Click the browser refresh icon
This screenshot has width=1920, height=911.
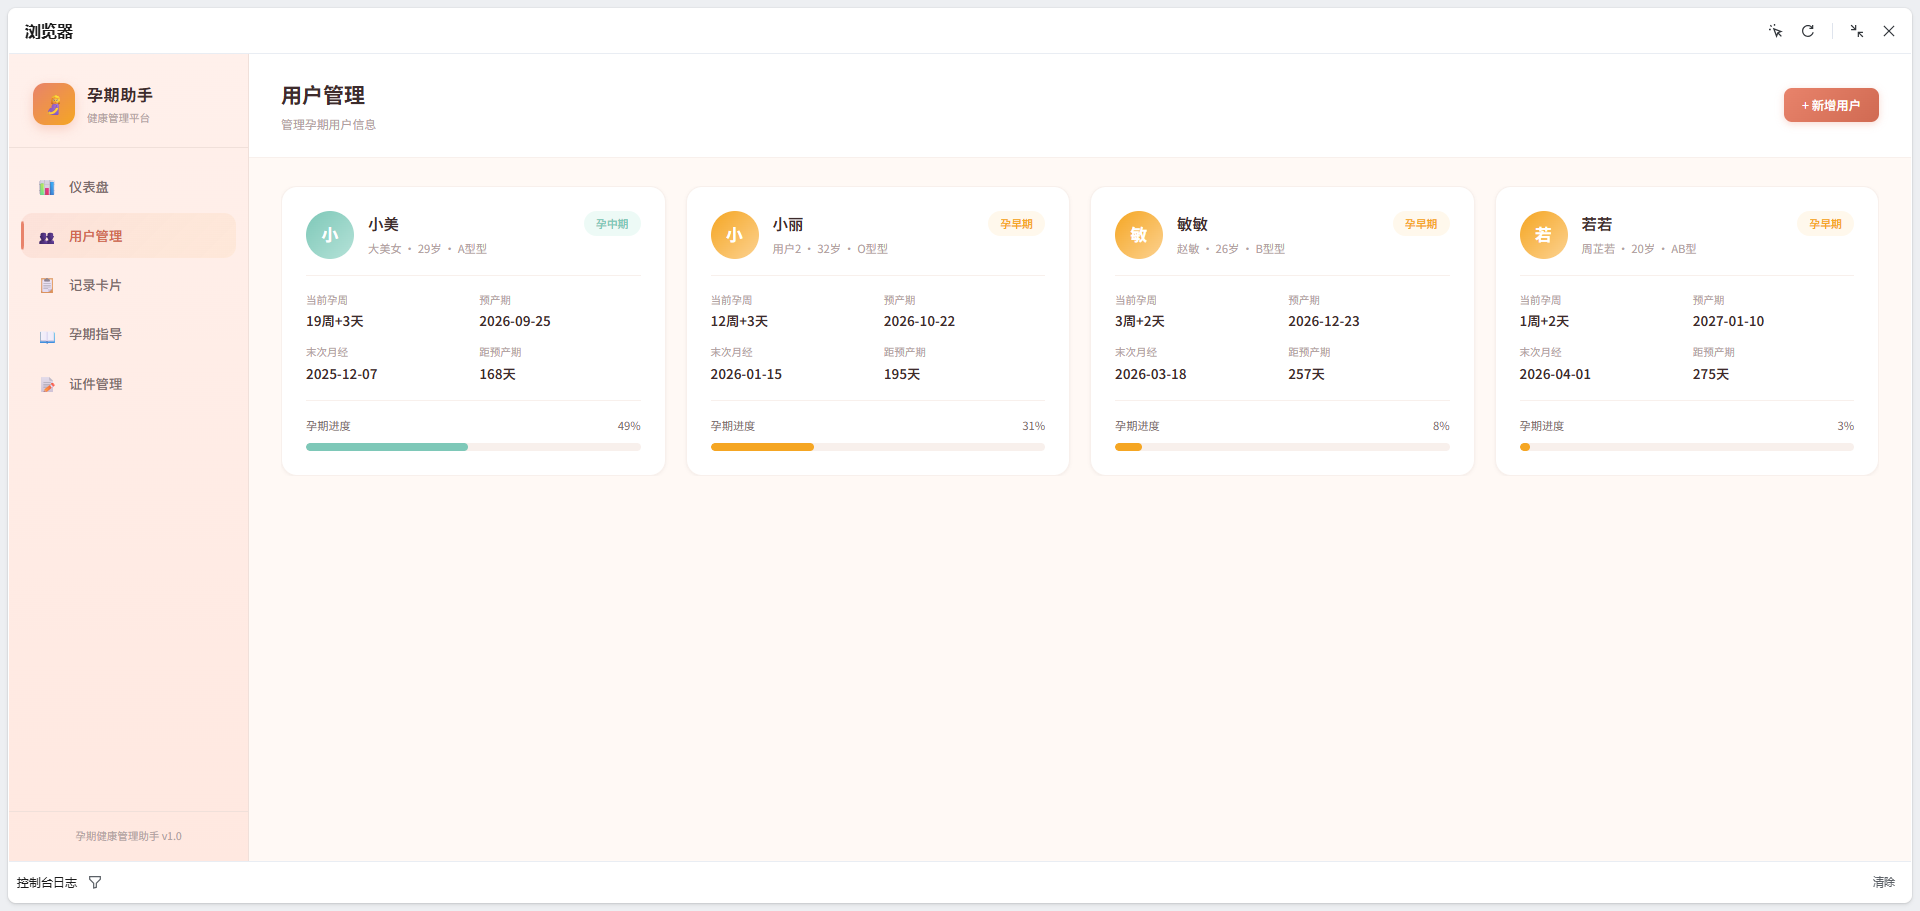1808,31
